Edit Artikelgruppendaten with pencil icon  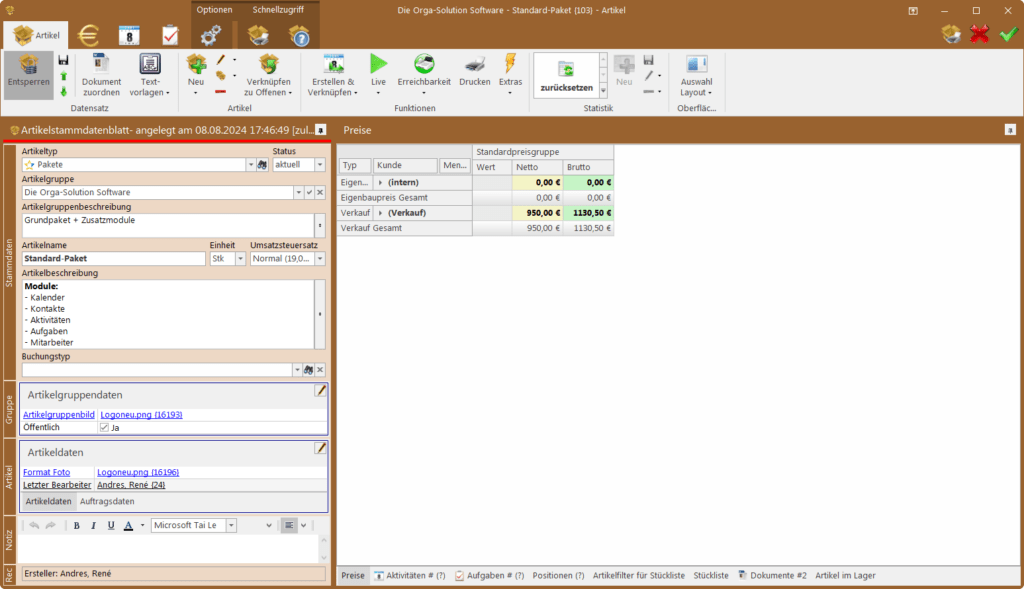(x=320, y=390)
